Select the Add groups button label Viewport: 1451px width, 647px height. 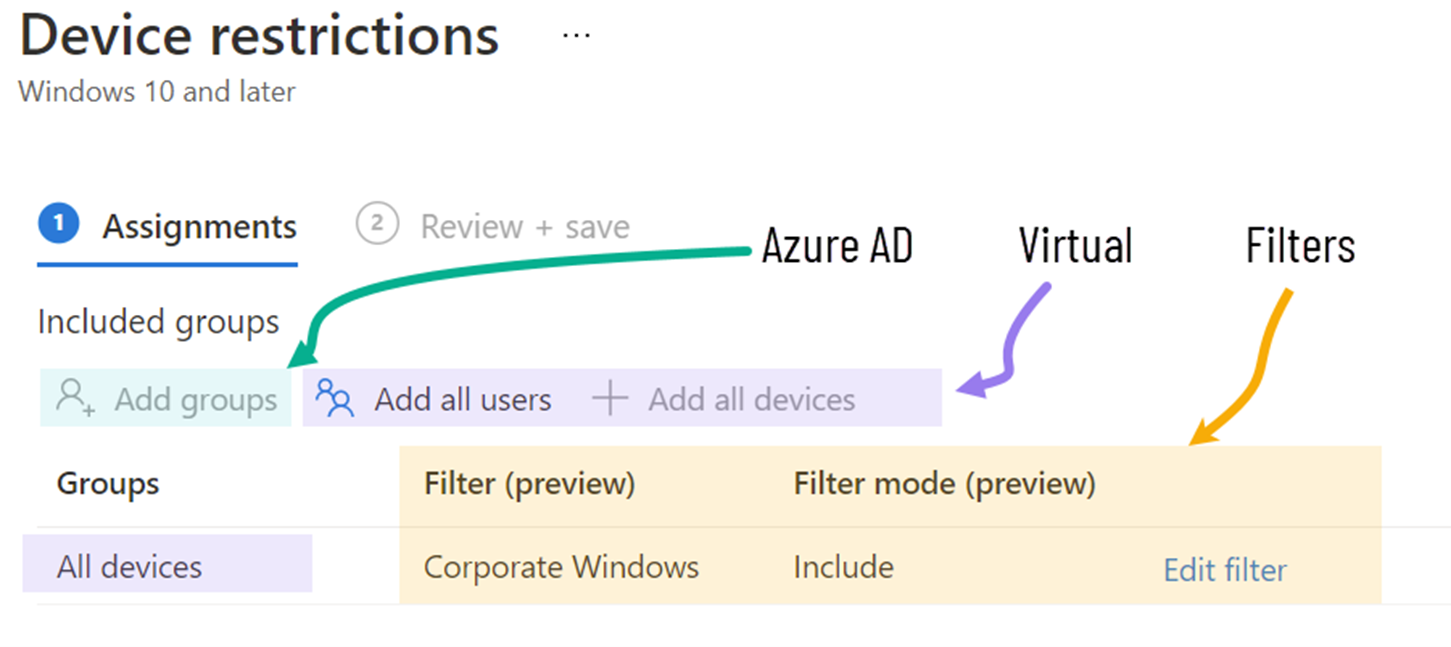196,399
